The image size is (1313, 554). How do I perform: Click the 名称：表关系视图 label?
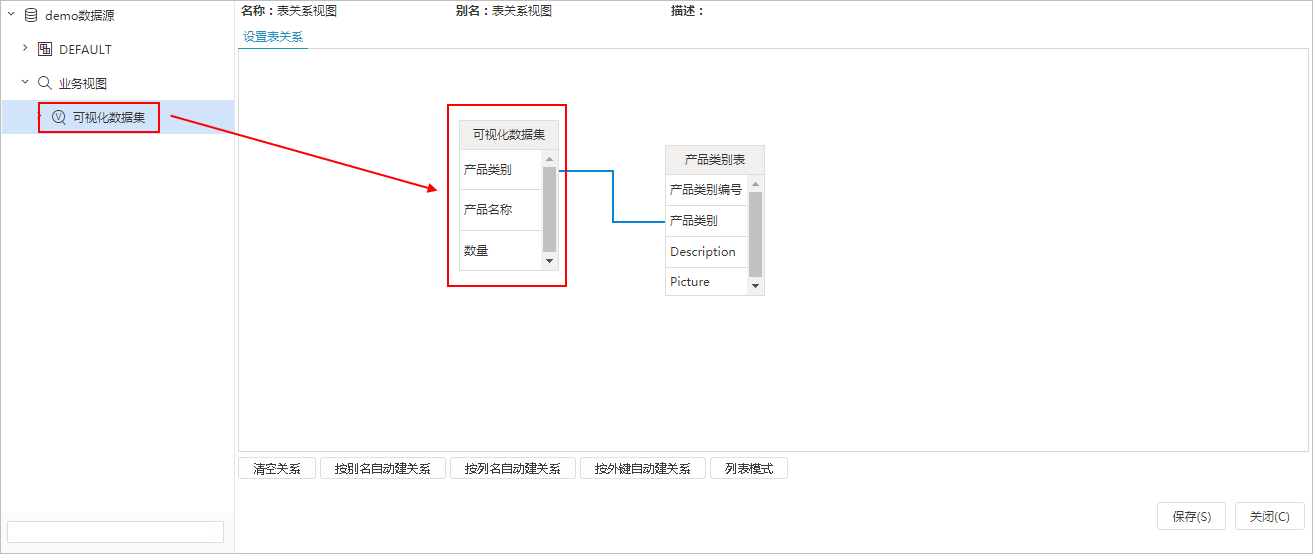click(290, 11)
